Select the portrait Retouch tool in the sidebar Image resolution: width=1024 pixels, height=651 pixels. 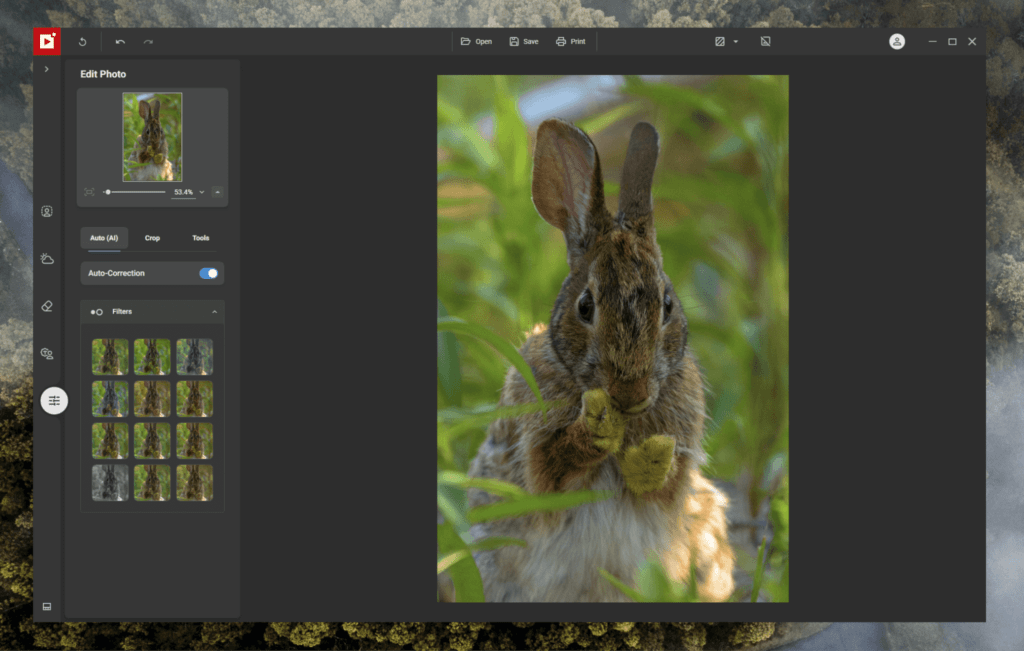coord(47,211)
